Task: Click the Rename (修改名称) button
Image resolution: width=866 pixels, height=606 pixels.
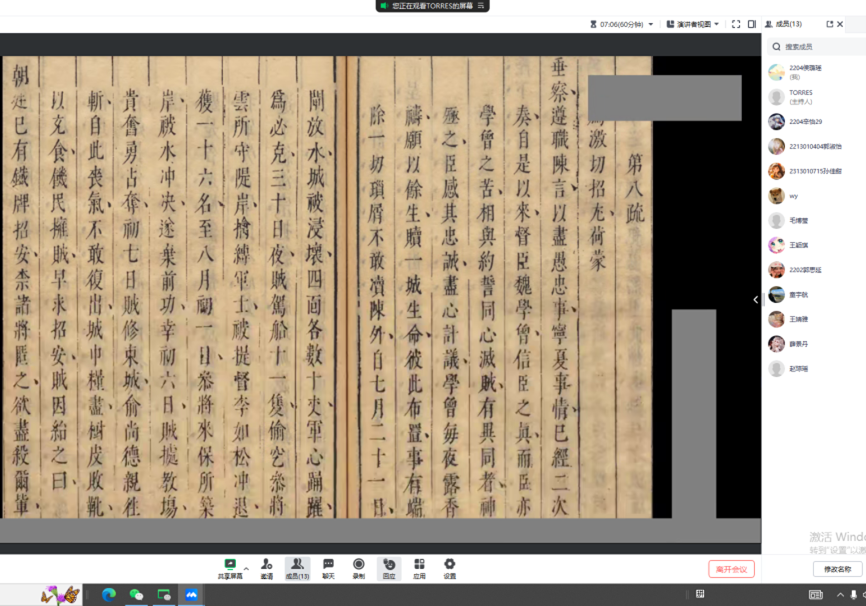Action: coord(837,569)
